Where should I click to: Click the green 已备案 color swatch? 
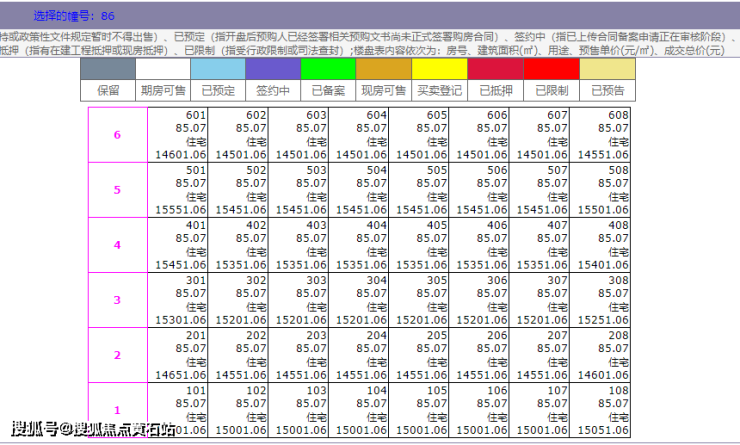(328, 69)
